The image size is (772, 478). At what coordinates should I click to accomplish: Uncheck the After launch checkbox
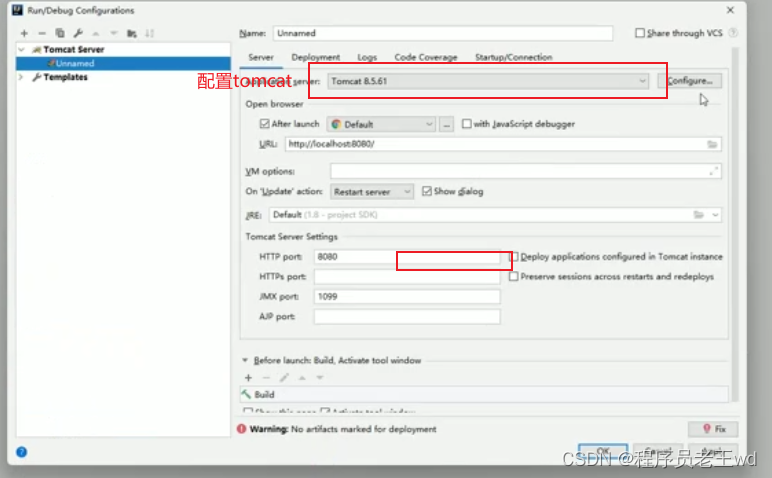click(264, 124)
